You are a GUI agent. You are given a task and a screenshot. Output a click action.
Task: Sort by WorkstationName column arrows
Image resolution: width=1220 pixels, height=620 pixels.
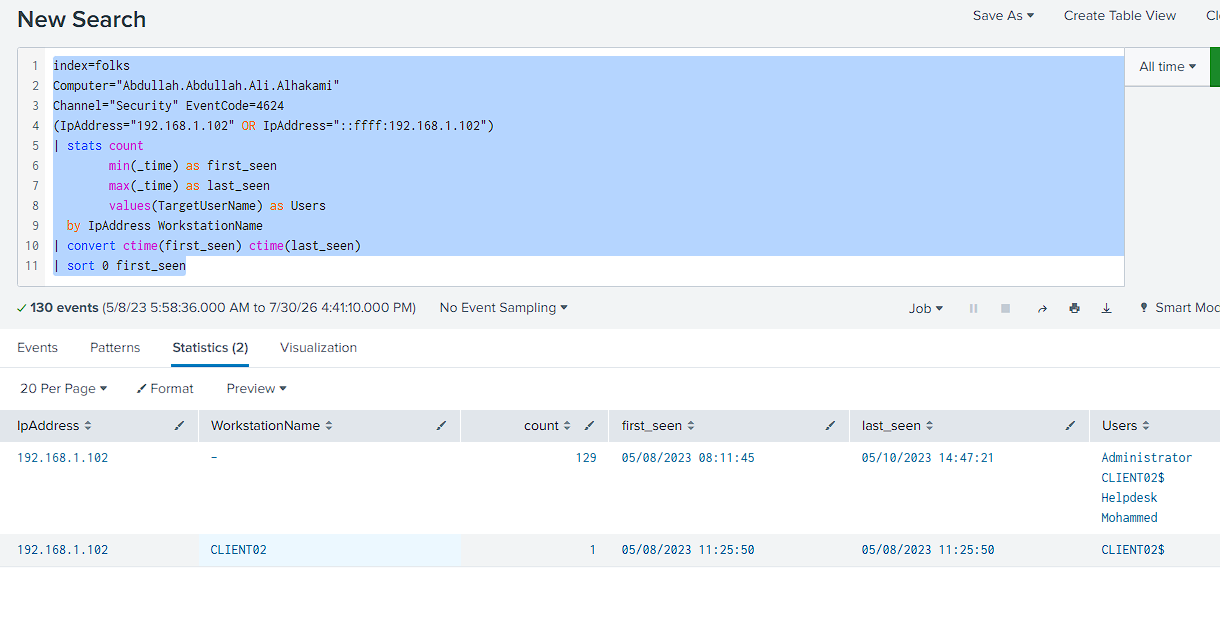click(x=329, y=426)
